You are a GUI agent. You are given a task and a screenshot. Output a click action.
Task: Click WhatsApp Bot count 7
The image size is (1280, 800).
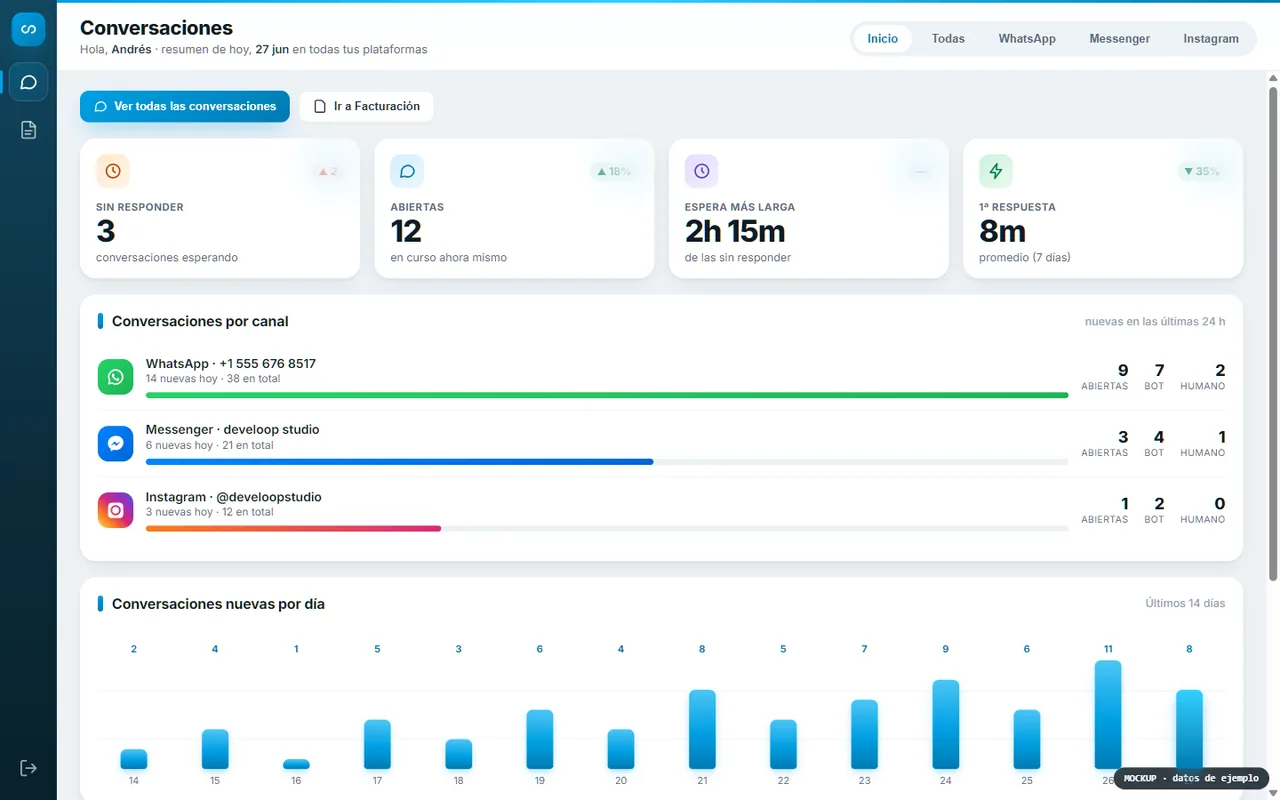point(1160,371)
